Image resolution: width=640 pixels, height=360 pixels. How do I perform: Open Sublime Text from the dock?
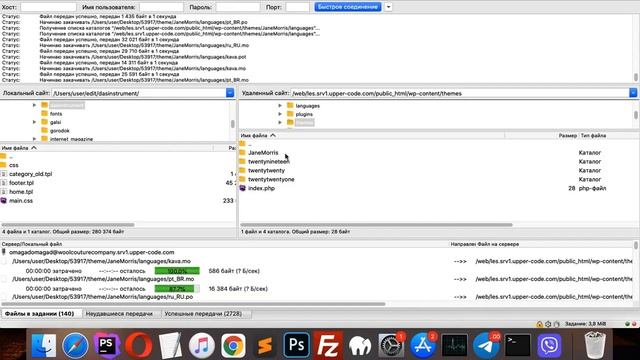coord(265,345)
